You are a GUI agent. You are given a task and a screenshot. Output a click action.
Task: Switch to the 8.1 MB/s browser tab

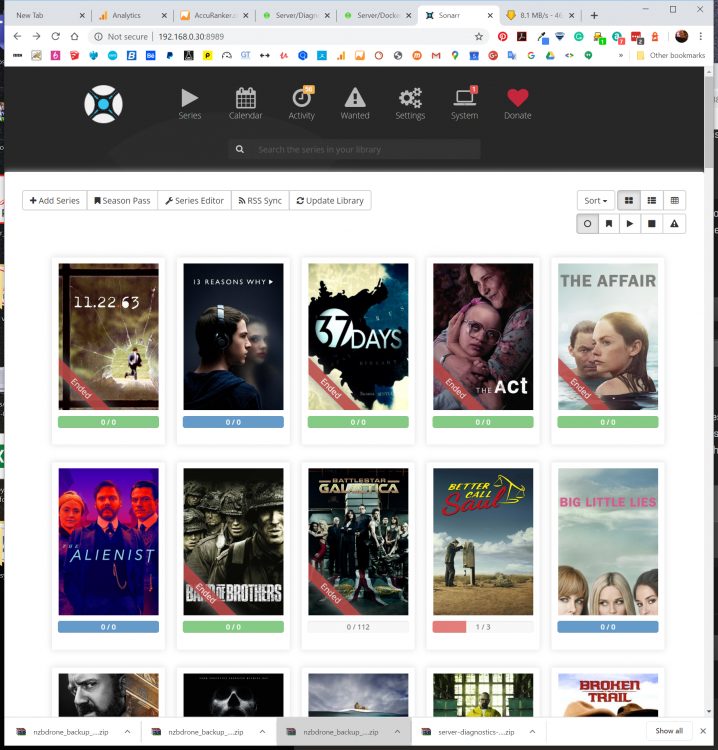tap(541, 15)
